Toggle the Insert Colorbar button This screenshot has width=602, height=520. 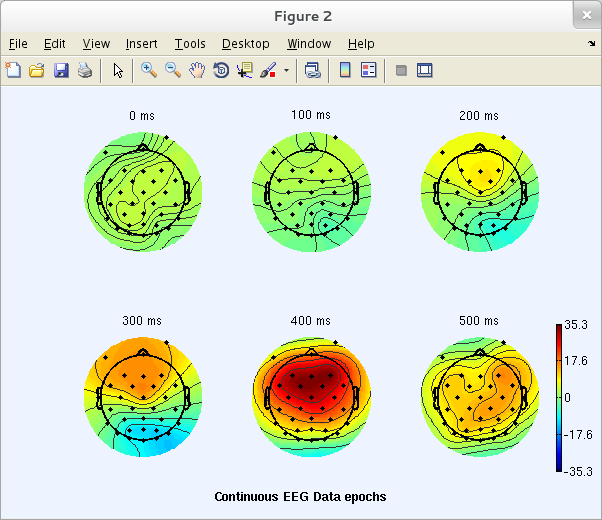pos(345,70)
